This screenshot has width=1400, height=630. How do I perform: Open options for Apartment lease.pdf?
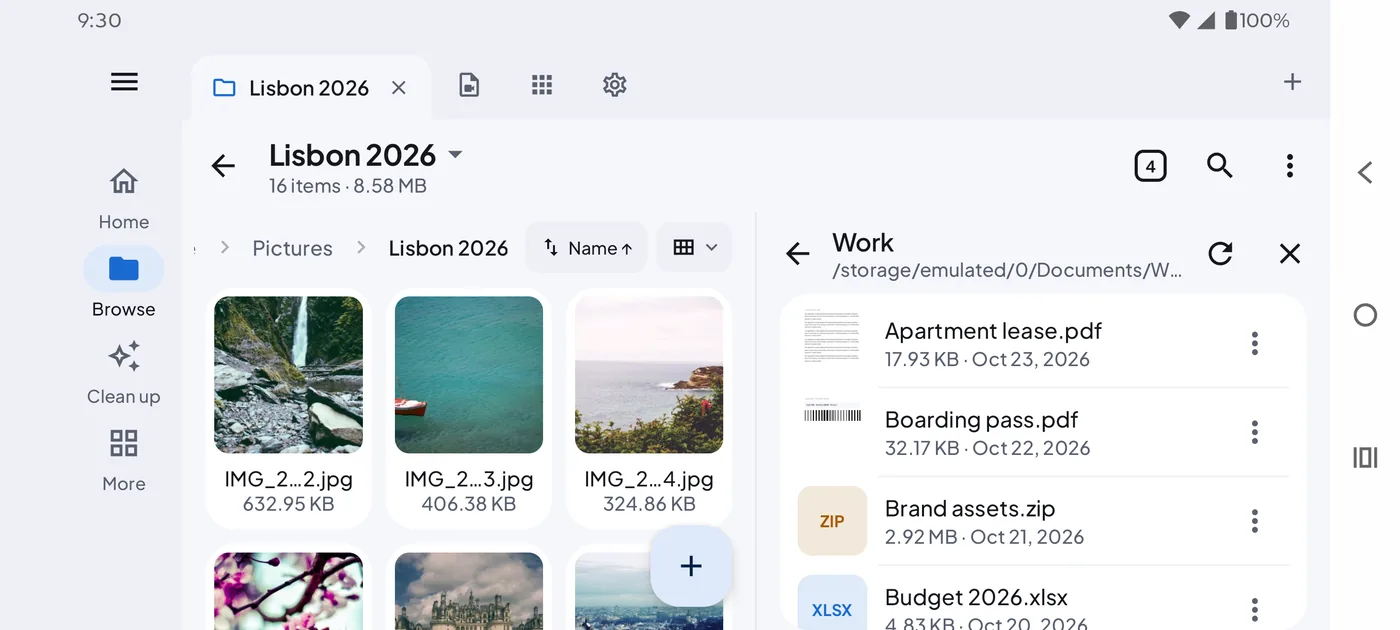pyautogui.click(x=1254, y=344)
